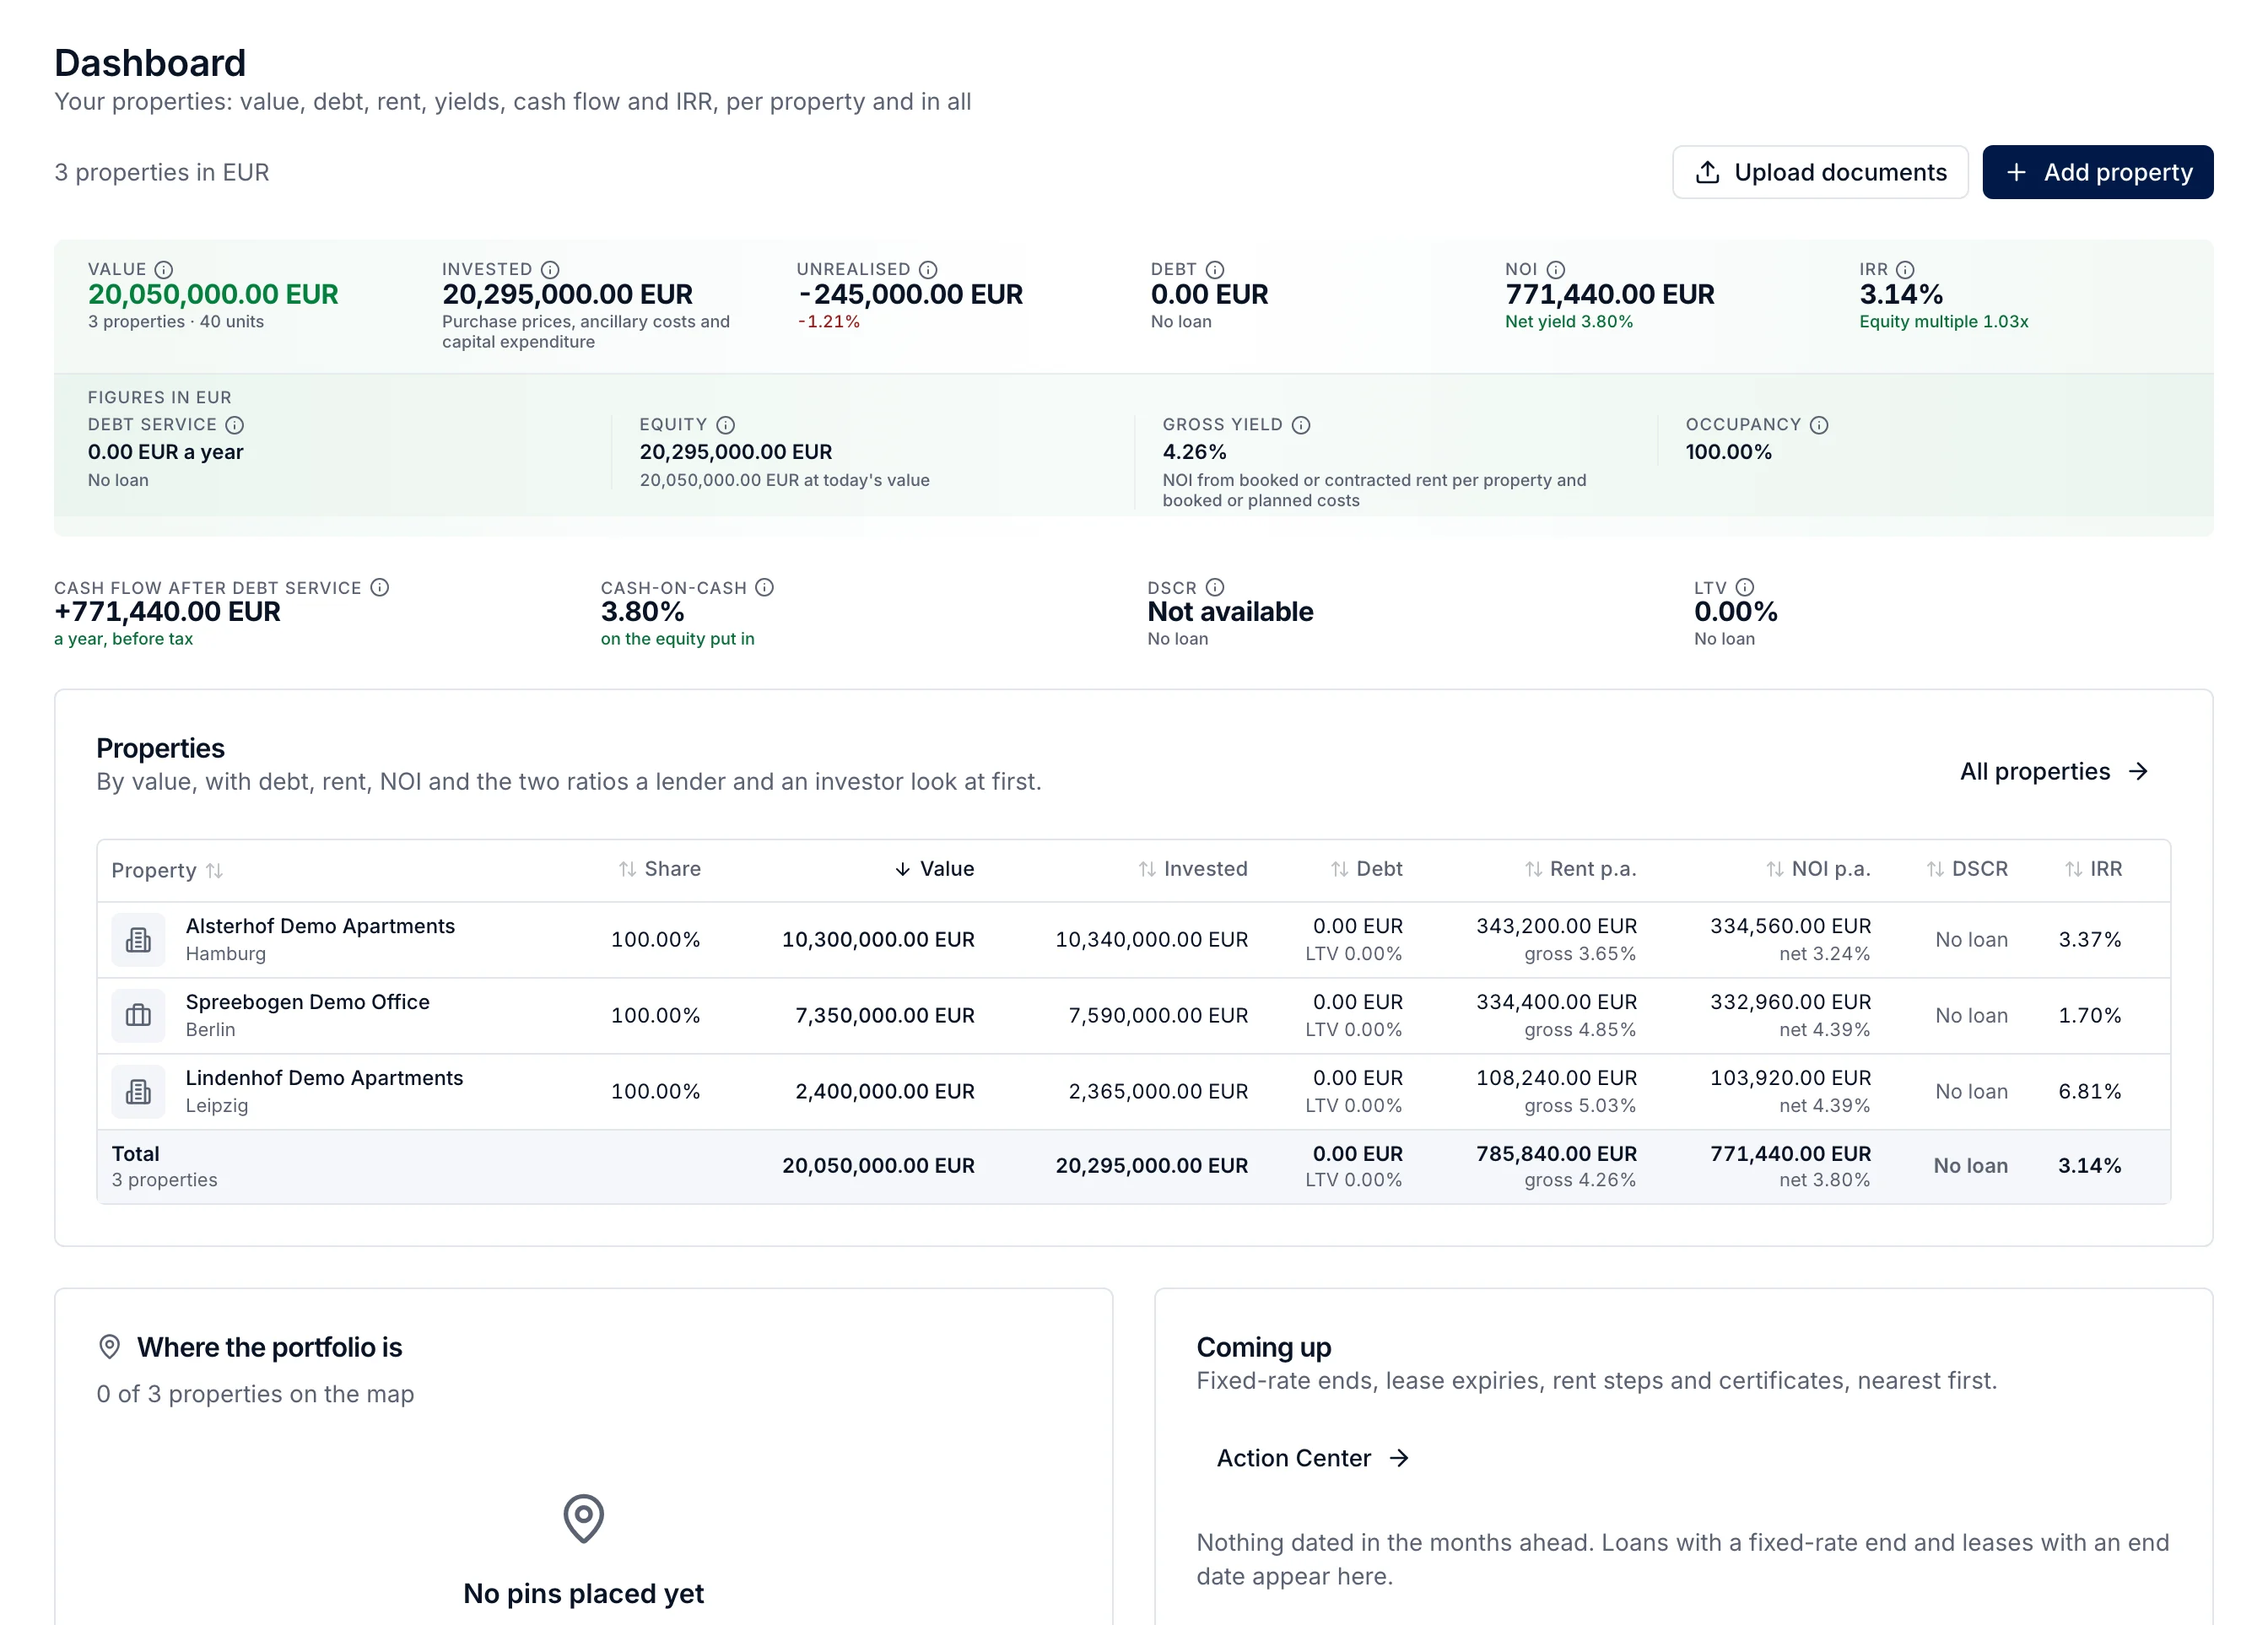Click the Add property button
The width and height of the screenshot is (2268, 1625).
pos(2097,172)
